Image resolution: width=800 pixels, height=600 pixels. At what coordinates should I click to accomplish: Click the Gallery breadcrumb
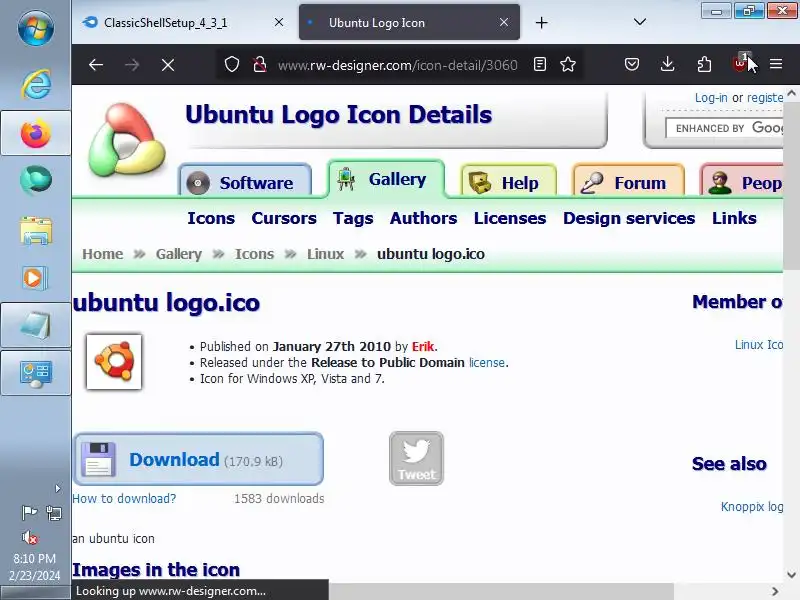coord(179,254)
